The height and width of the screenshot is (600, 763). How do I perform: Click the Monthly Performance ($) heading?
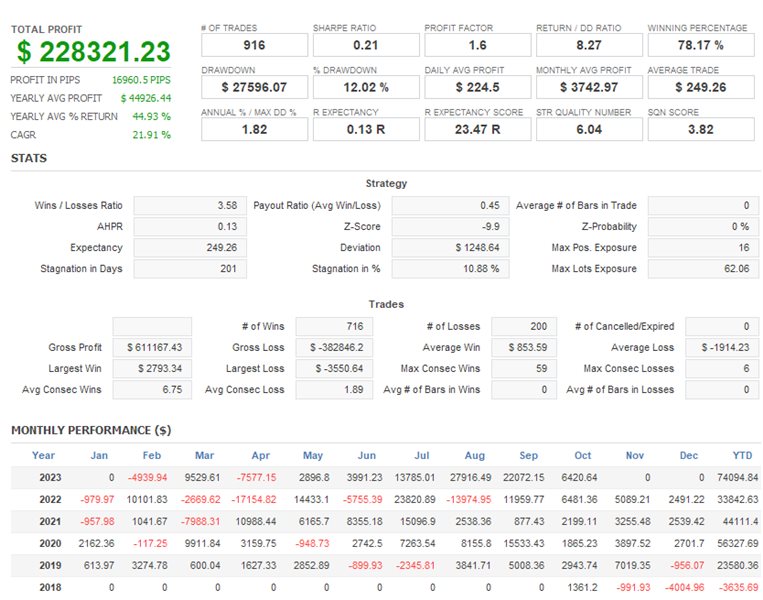coord(91,430)
